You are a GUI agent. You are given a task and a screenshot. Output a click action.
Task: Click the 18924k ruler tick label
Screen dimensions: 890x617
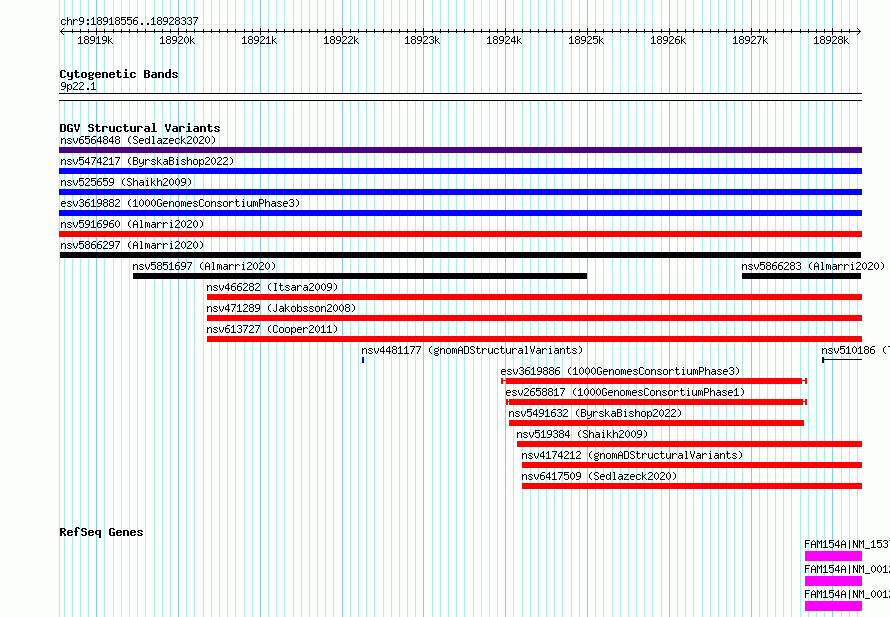tap(504, 40)
